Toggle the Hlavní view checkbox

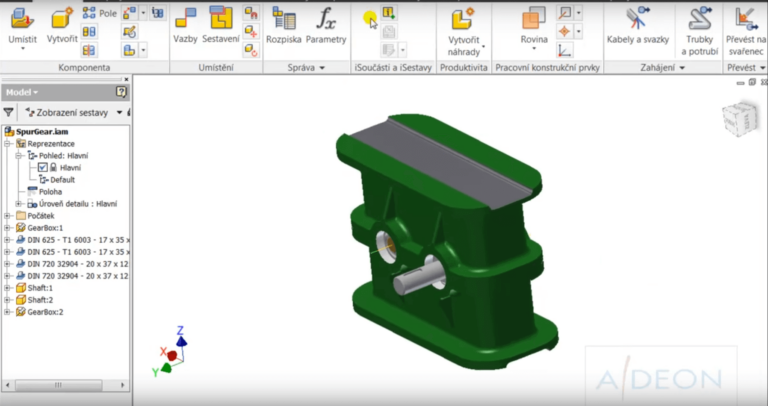pyautogui.click(x=43, y=167)
